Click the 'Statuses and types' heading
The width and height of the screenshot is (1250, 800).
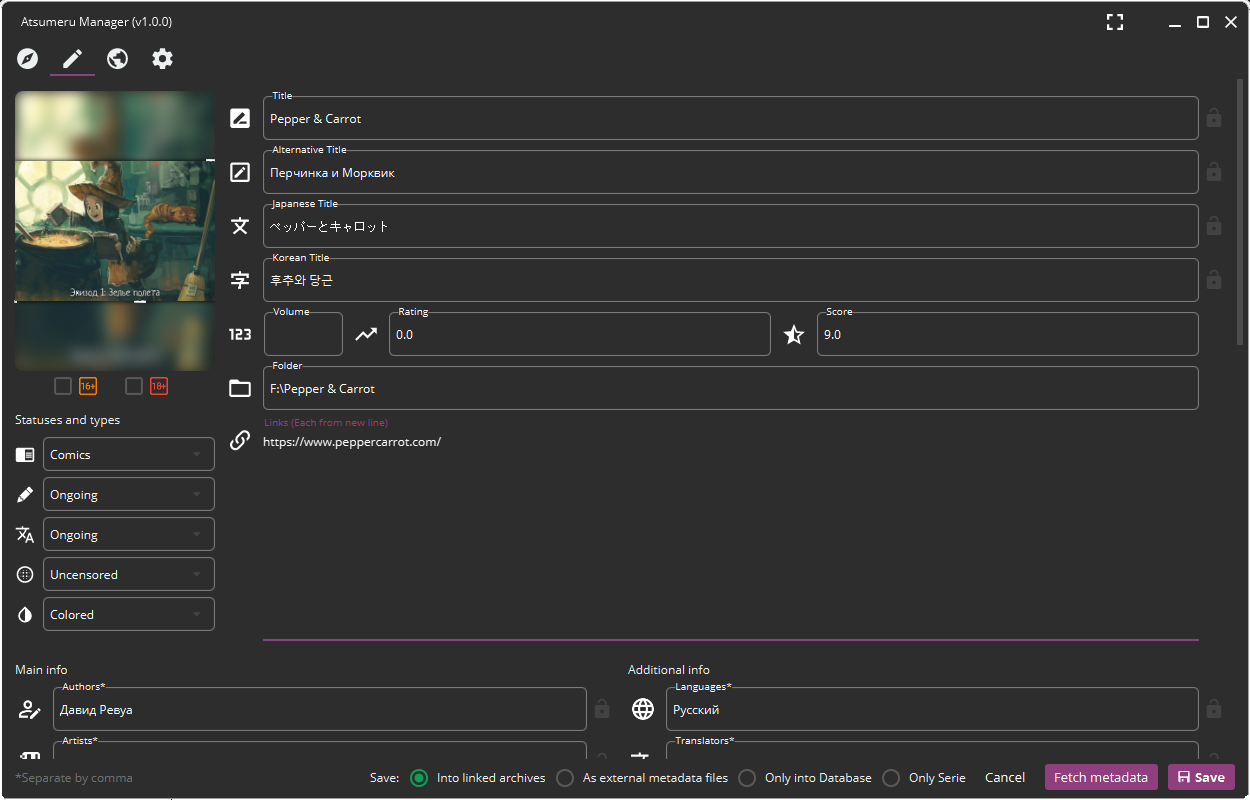67,420
